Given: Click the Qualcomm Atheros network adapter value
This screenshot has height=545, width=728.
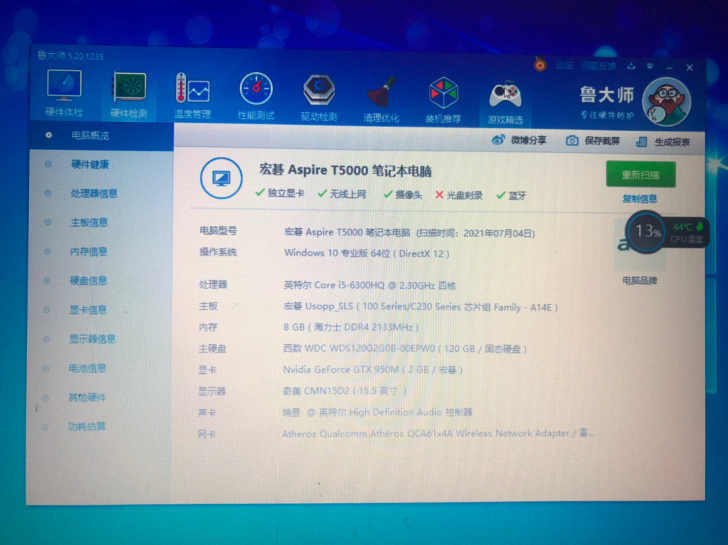Looking at the screenshot, I should 438,434.
